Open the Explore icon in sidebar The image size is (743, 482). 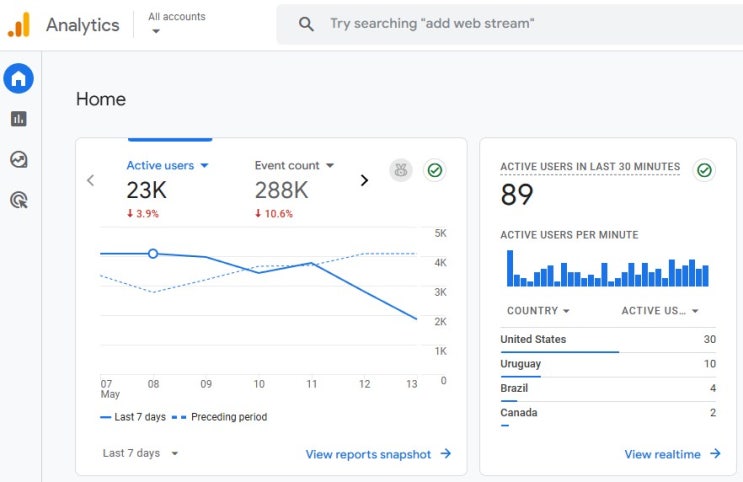[x=18, y=160]
